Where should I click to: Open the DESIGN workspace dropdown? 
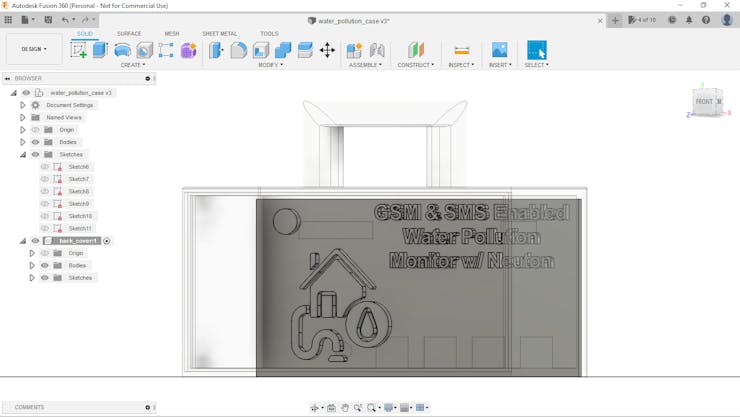(x=34, y=49)
